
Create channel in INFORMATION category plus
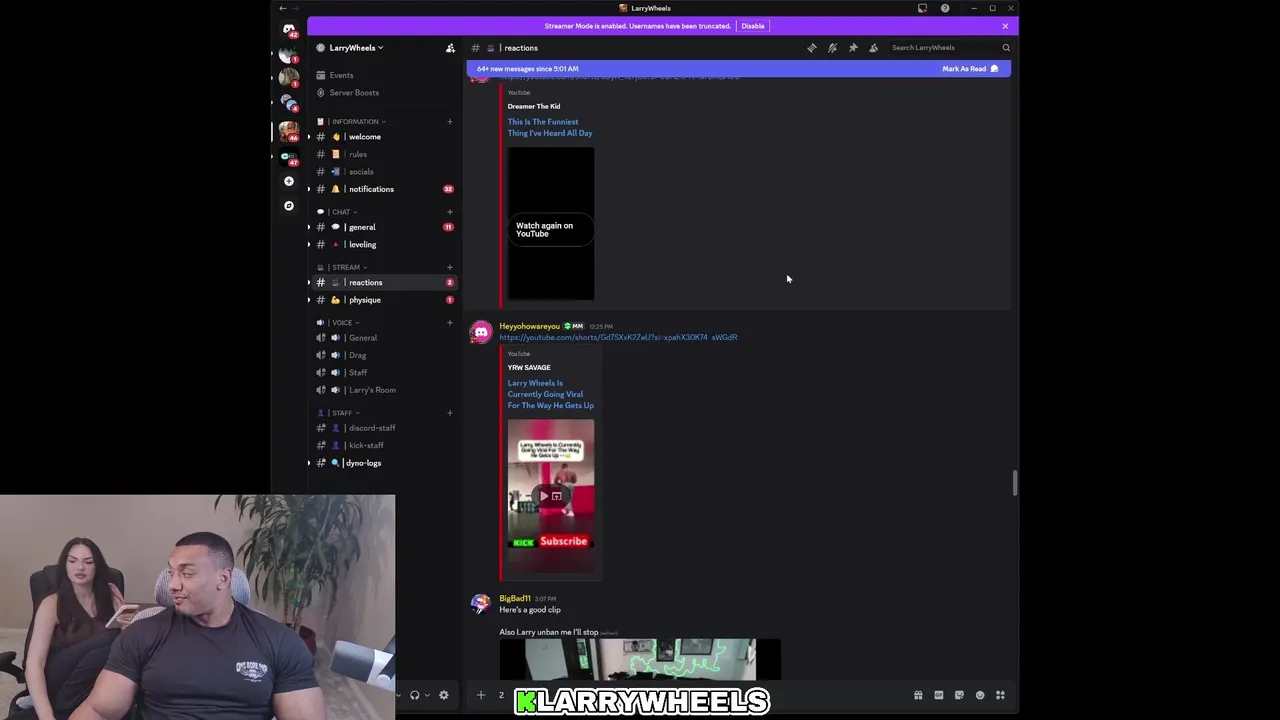[449, 122]
